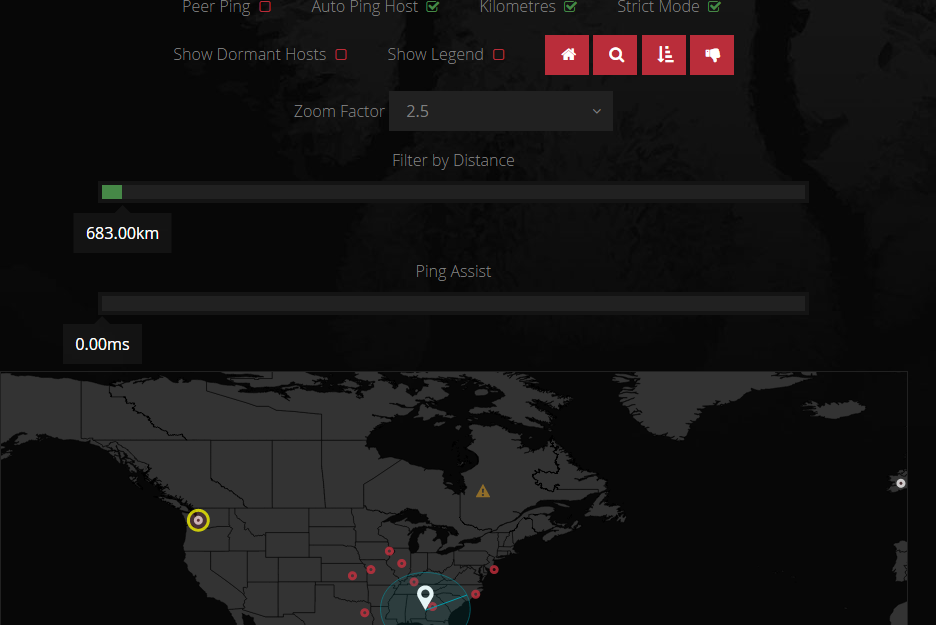
Task: Enable the Peer Ping checkbox
Action: [x=265, y=7]
